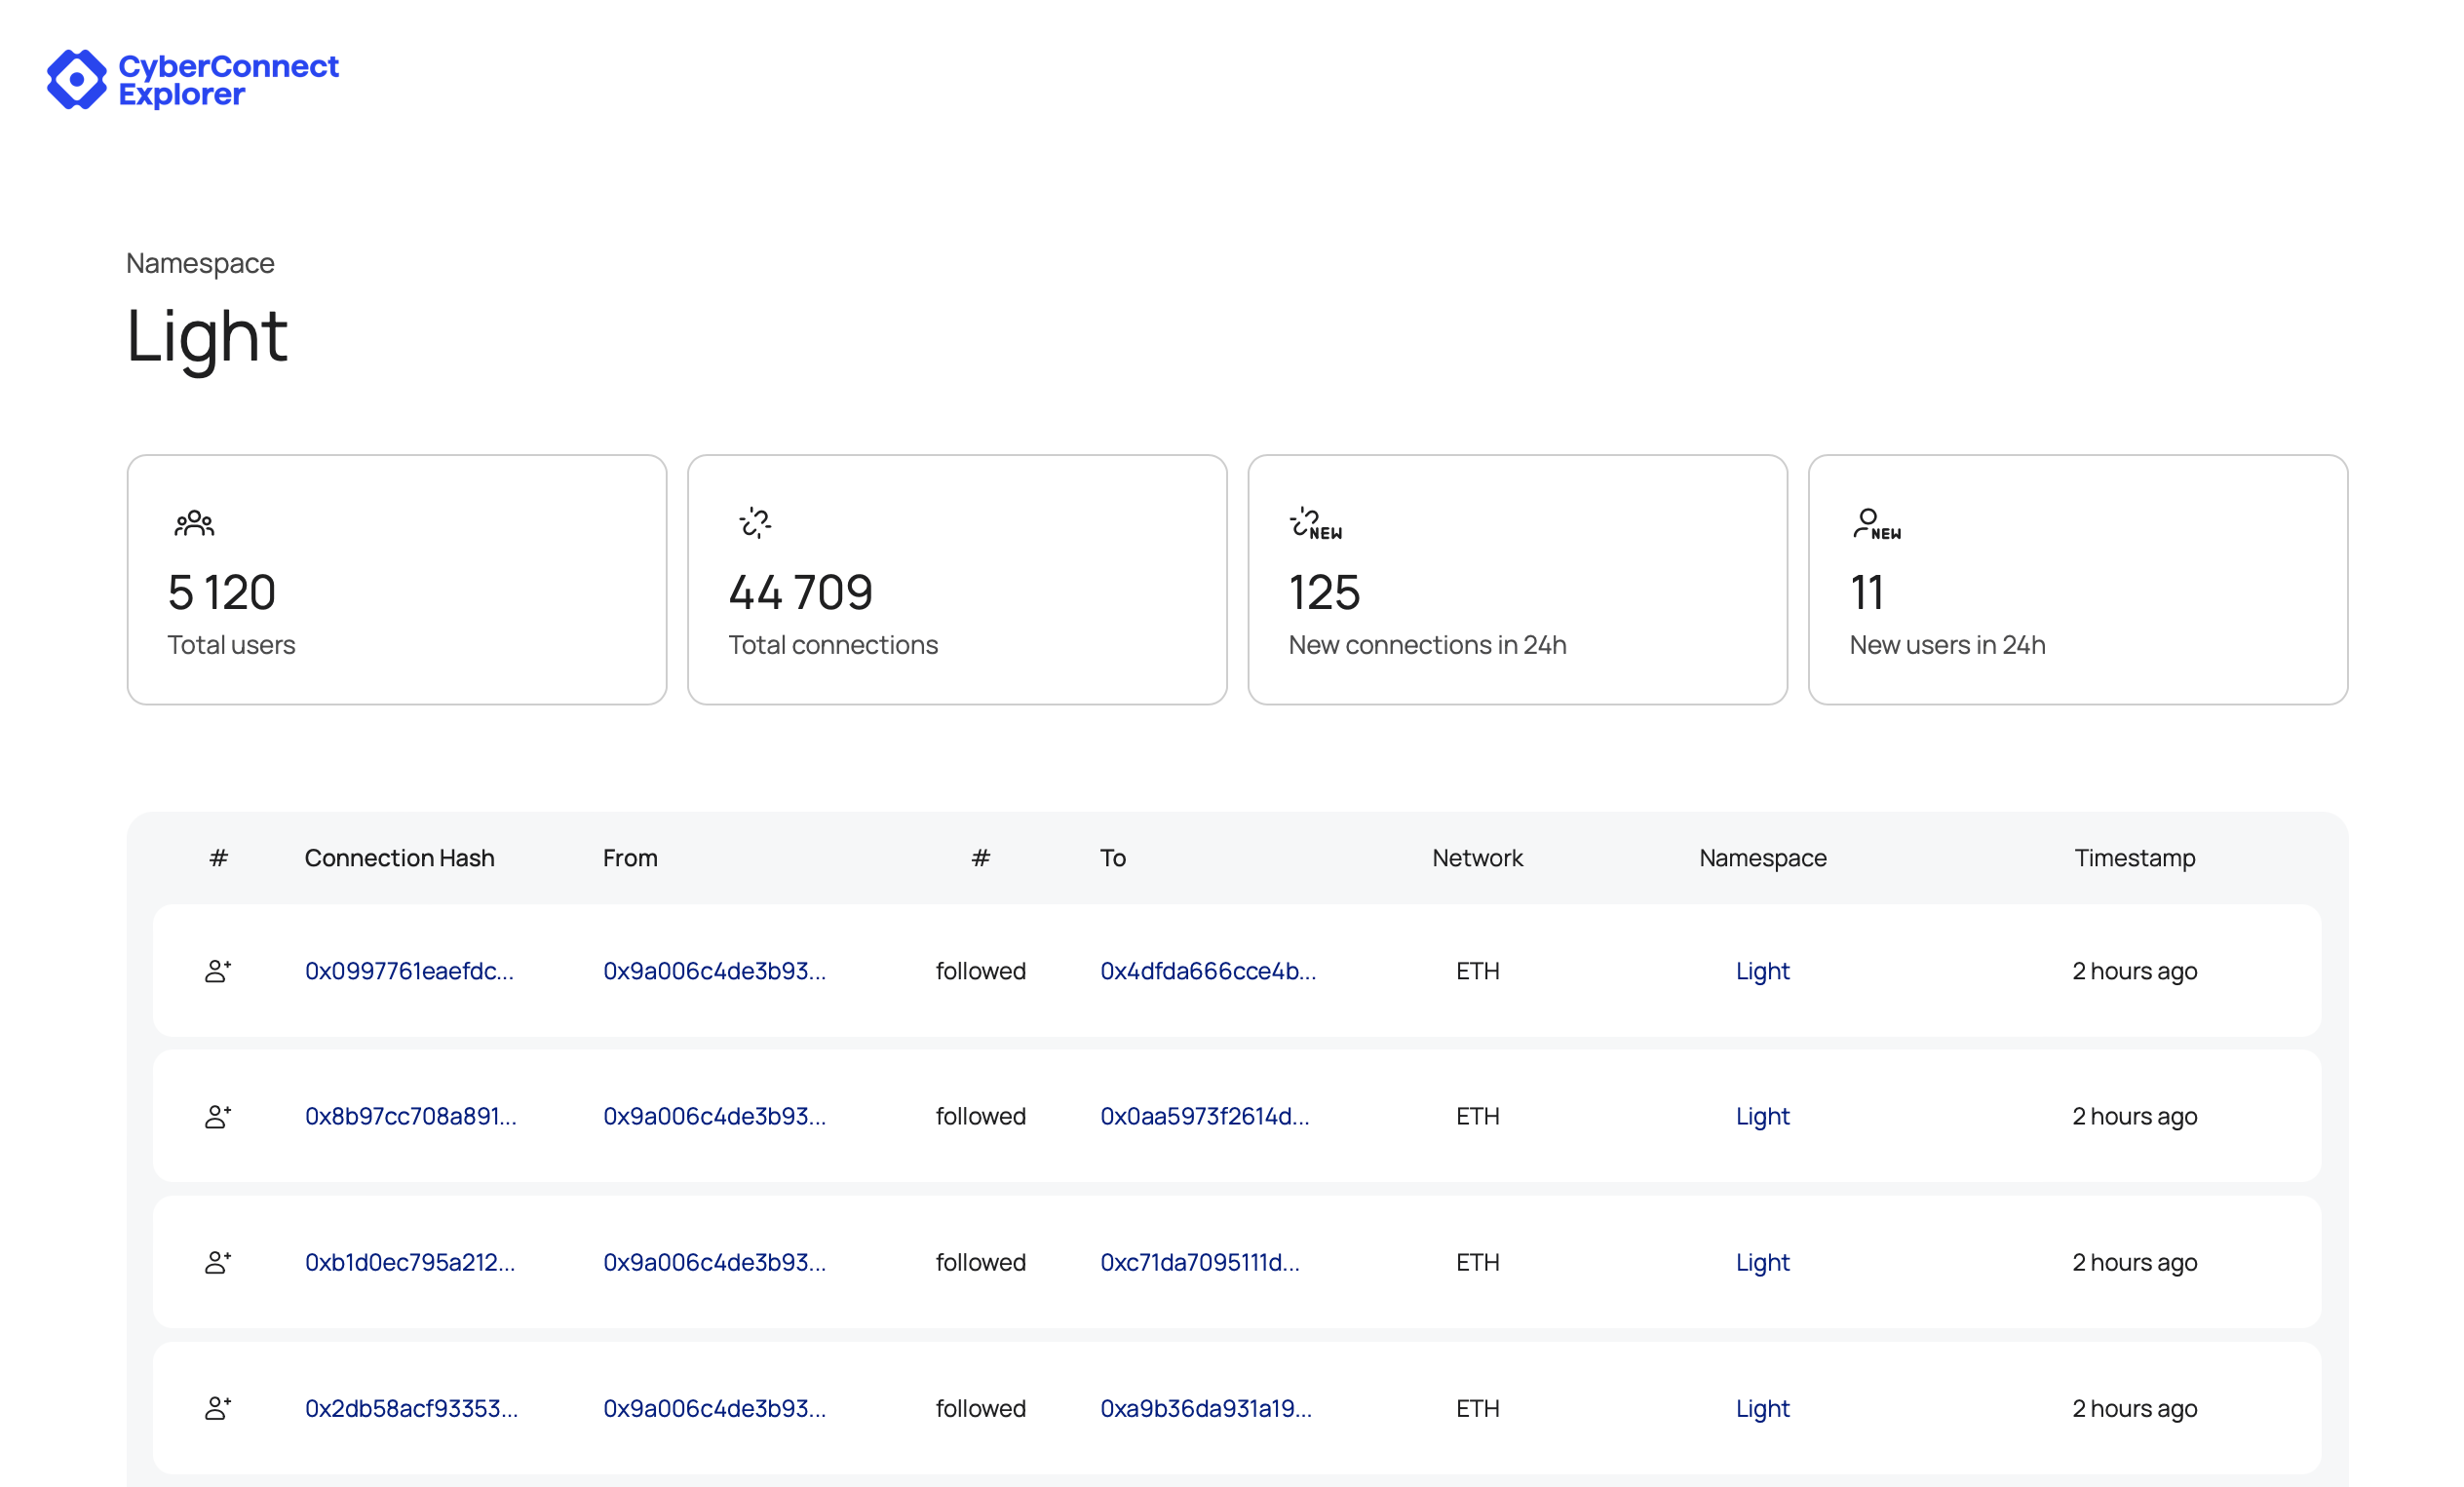
Task: Open Light namespace link in row 0x8b97cc708a891
Action: click(x=1762, y=1118)
